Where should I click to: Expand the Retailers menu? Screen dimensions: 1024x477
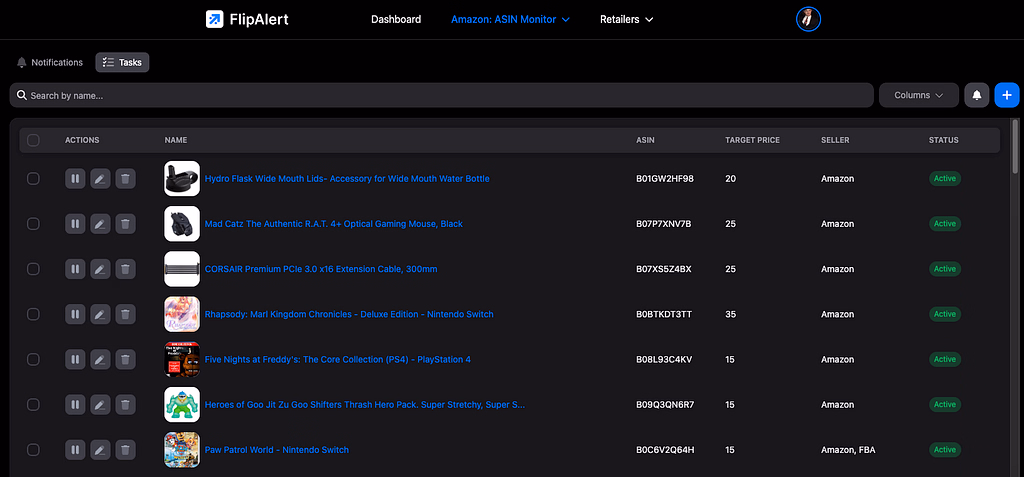pos(626,20)
